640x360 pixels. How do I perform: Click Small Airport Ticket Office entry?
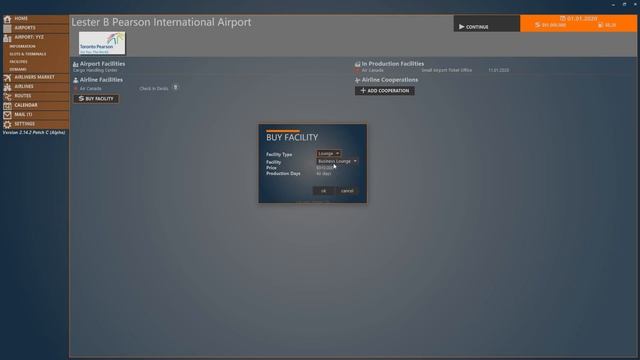point(447,70)
